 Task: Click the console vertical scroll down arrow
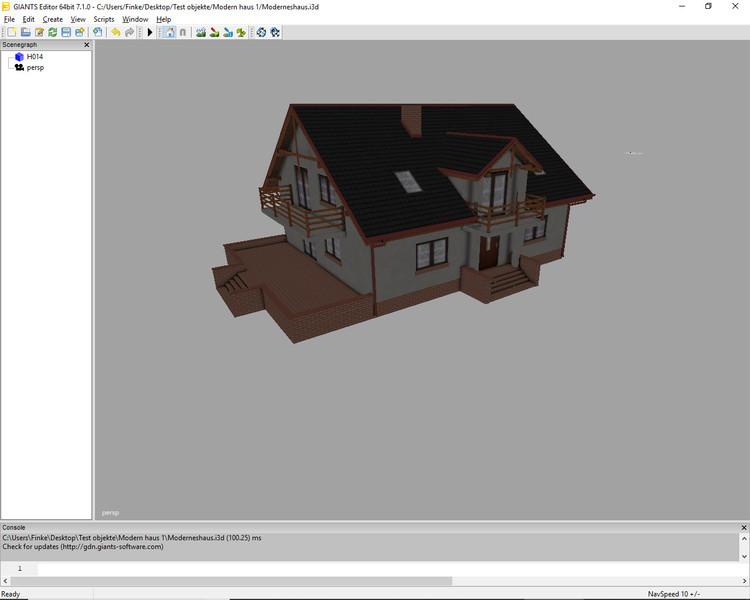pyautogui.click(x=744, y=555)
